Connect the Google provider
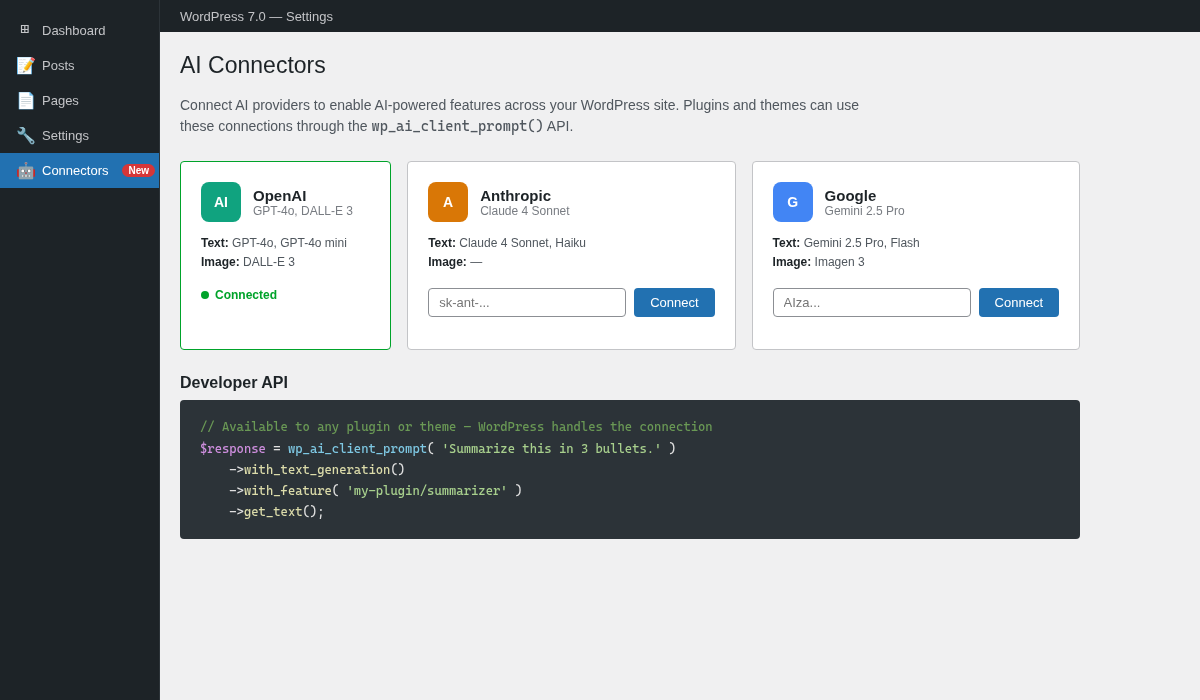The height and width of the screenshot is (700, 1200). pos(1019,302)
